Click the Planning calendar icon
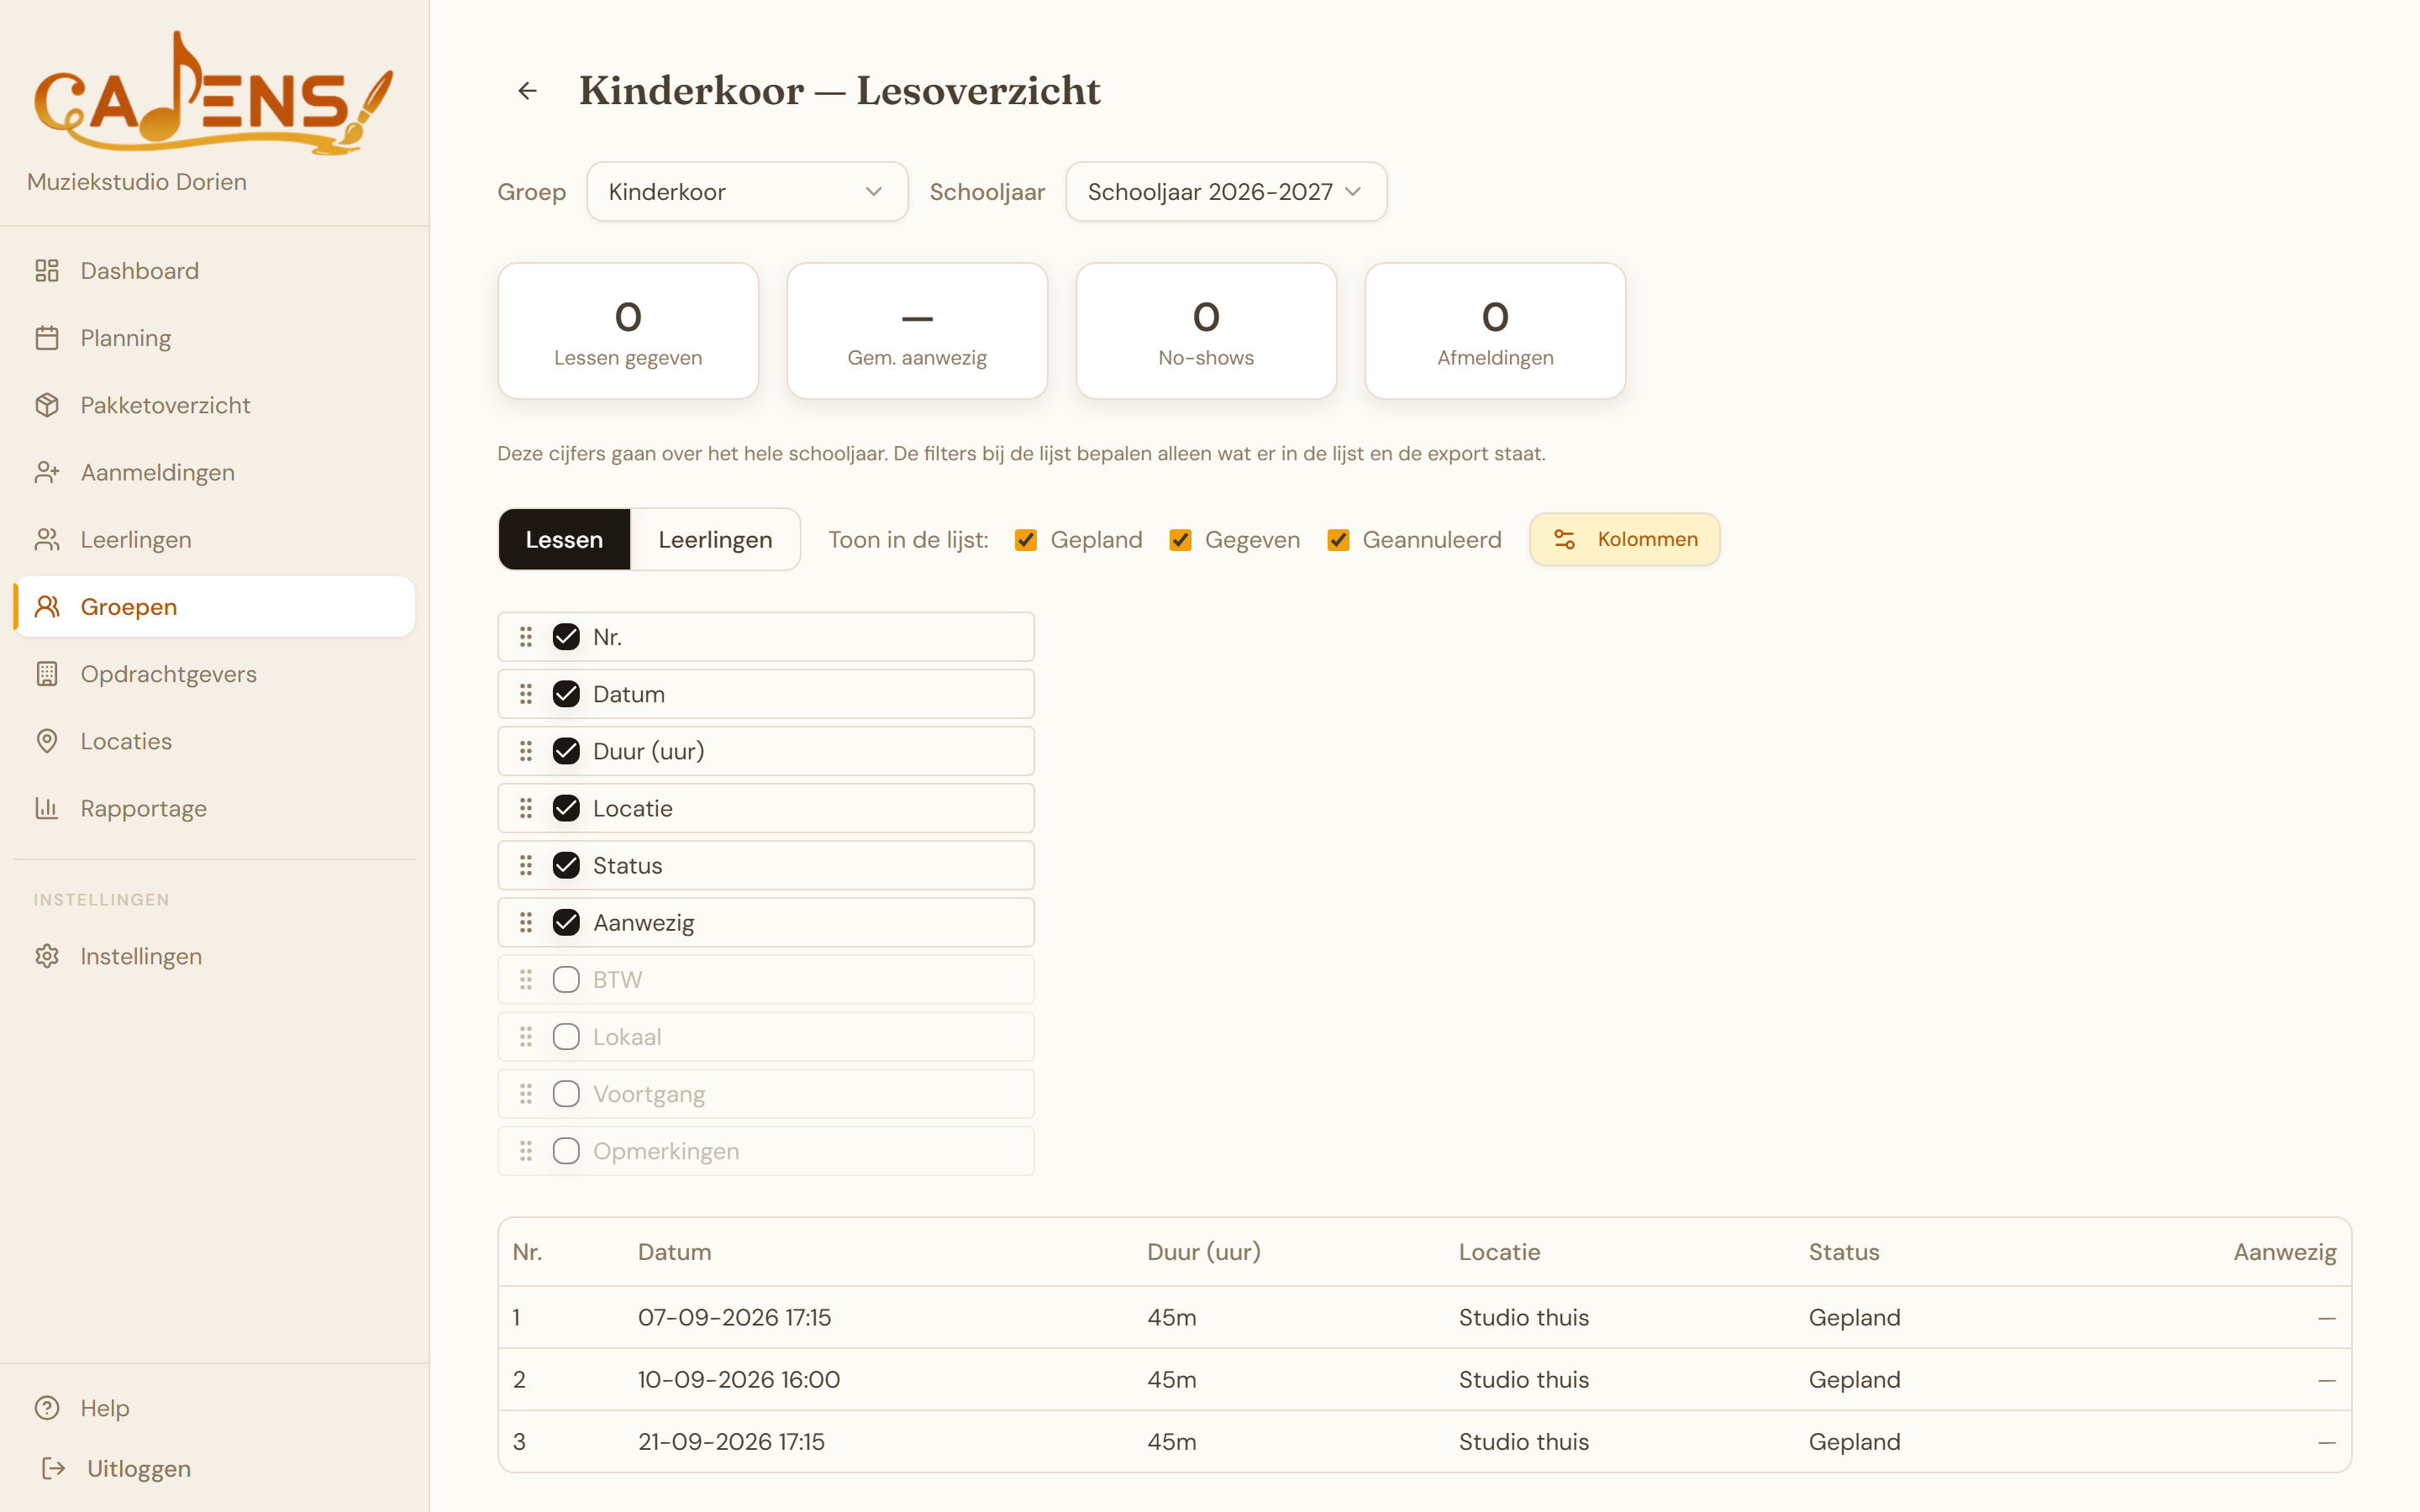The height and width of the screenshot is (1512, 2420). [x=47, y=338]
